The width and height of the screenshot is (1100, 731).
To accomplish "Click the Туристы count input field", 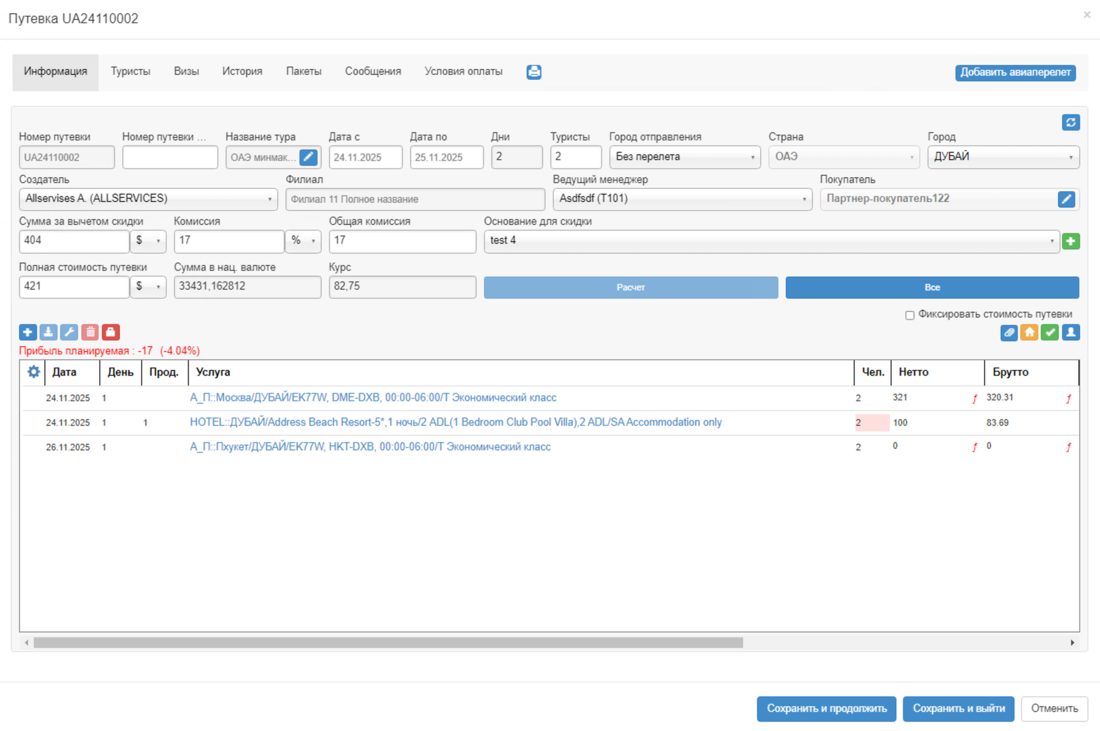I will coord(575,157).
